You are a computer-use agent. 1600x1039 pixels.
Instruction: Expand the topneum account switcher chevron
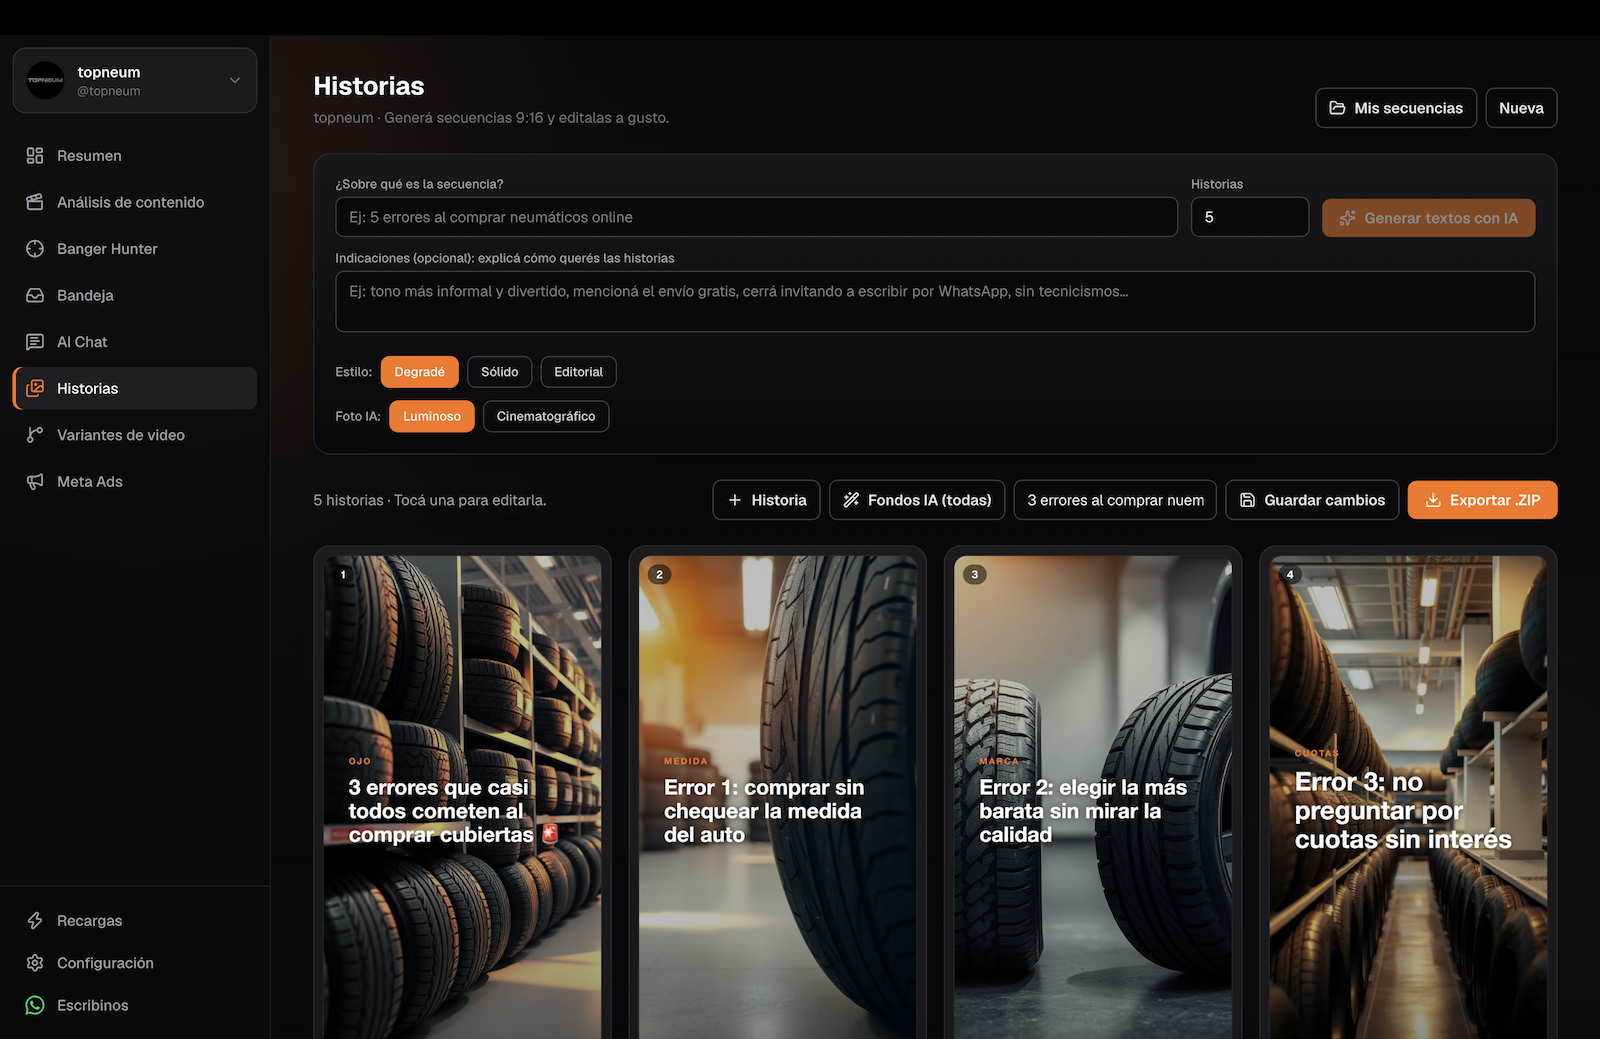pyautogui.click(x=235, y=80)
